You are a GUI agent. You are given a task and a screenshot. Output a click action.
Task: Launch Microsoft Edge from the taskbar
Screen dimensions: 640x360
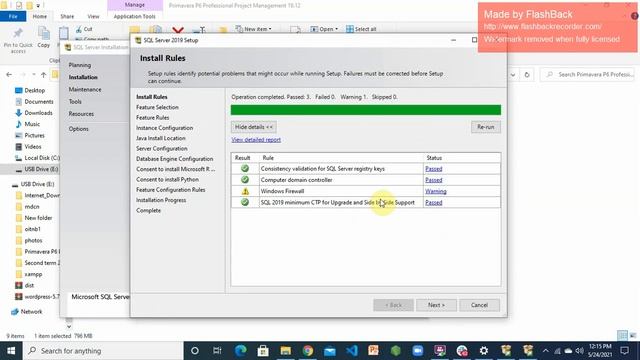click(x=240, y=351)
